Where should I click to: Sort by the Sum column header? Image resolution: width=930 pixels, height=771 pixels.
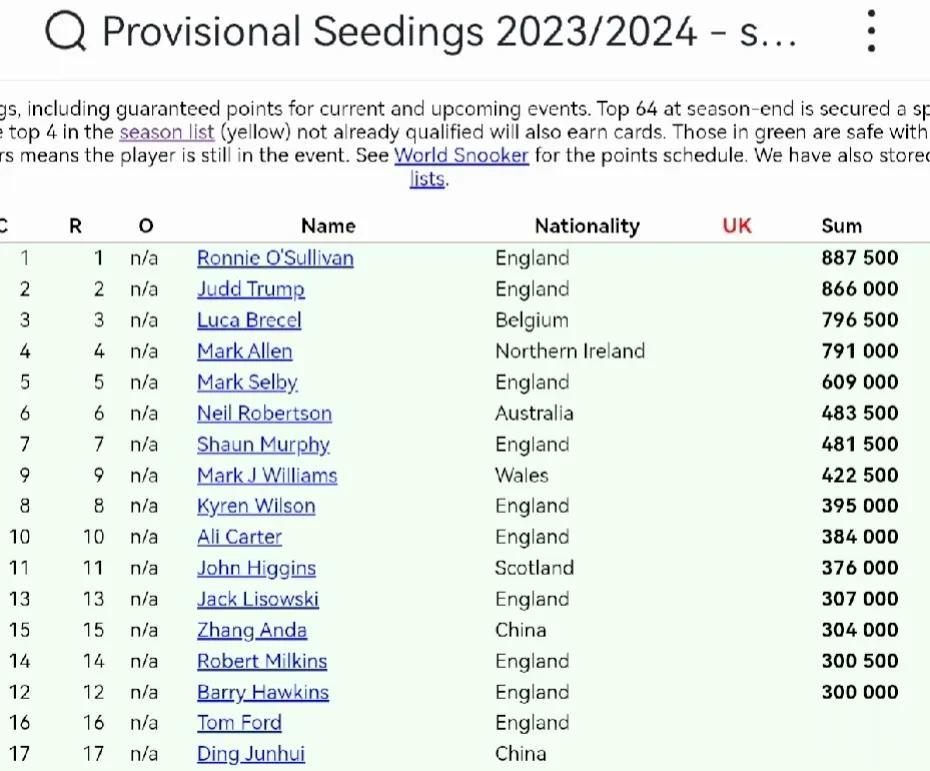(x=841, y=226)
